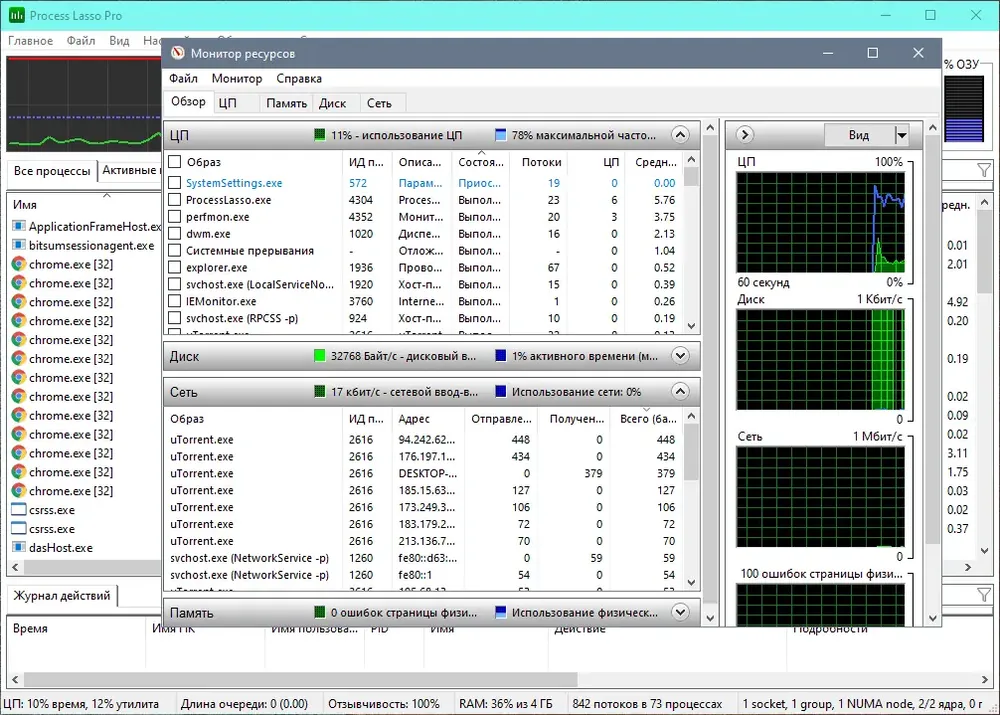1000x715 pixels.
Task: Click the ApplicationFrameHost.exe process icon
Action: point(19,226)
